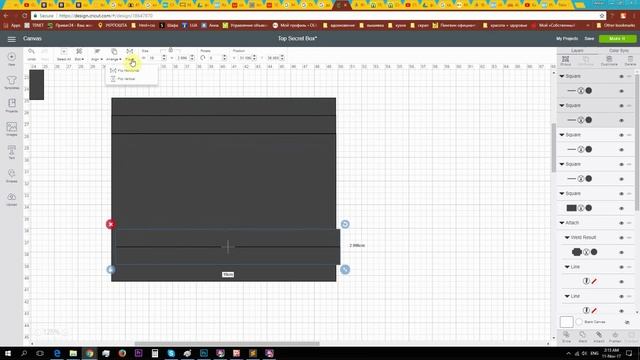Bookmark this page with star icon
This screenshot has height=360, width=640.
click(602, 16)
